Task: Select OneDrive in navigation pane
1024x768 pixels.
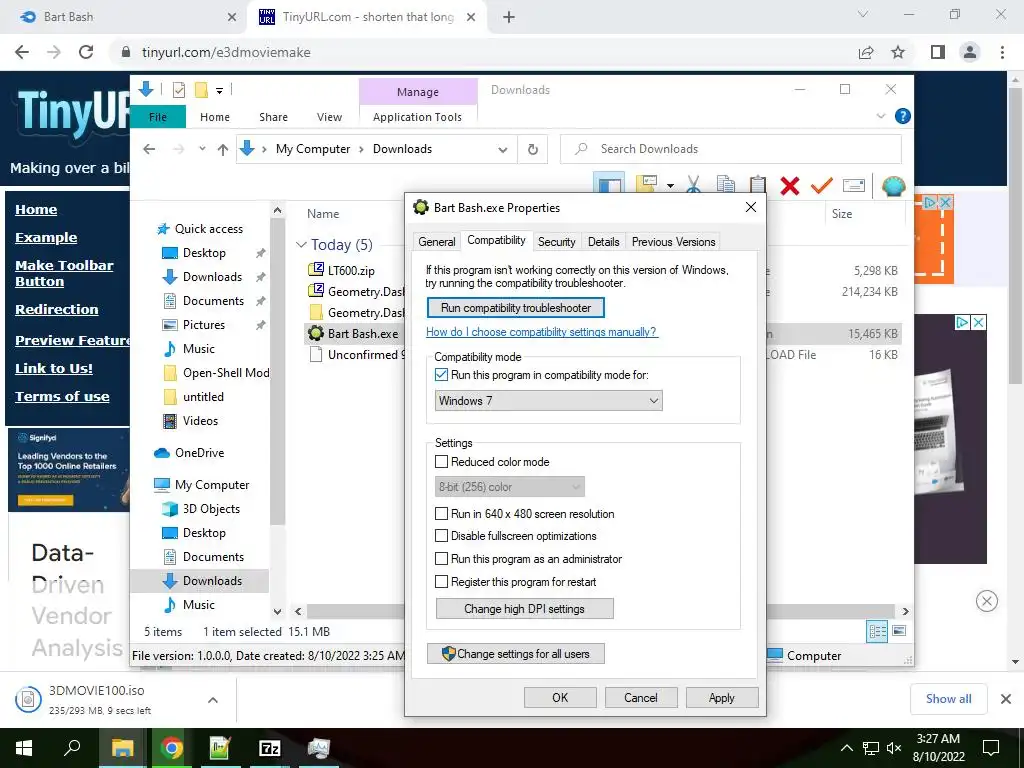Action: (x=199, y=453)
